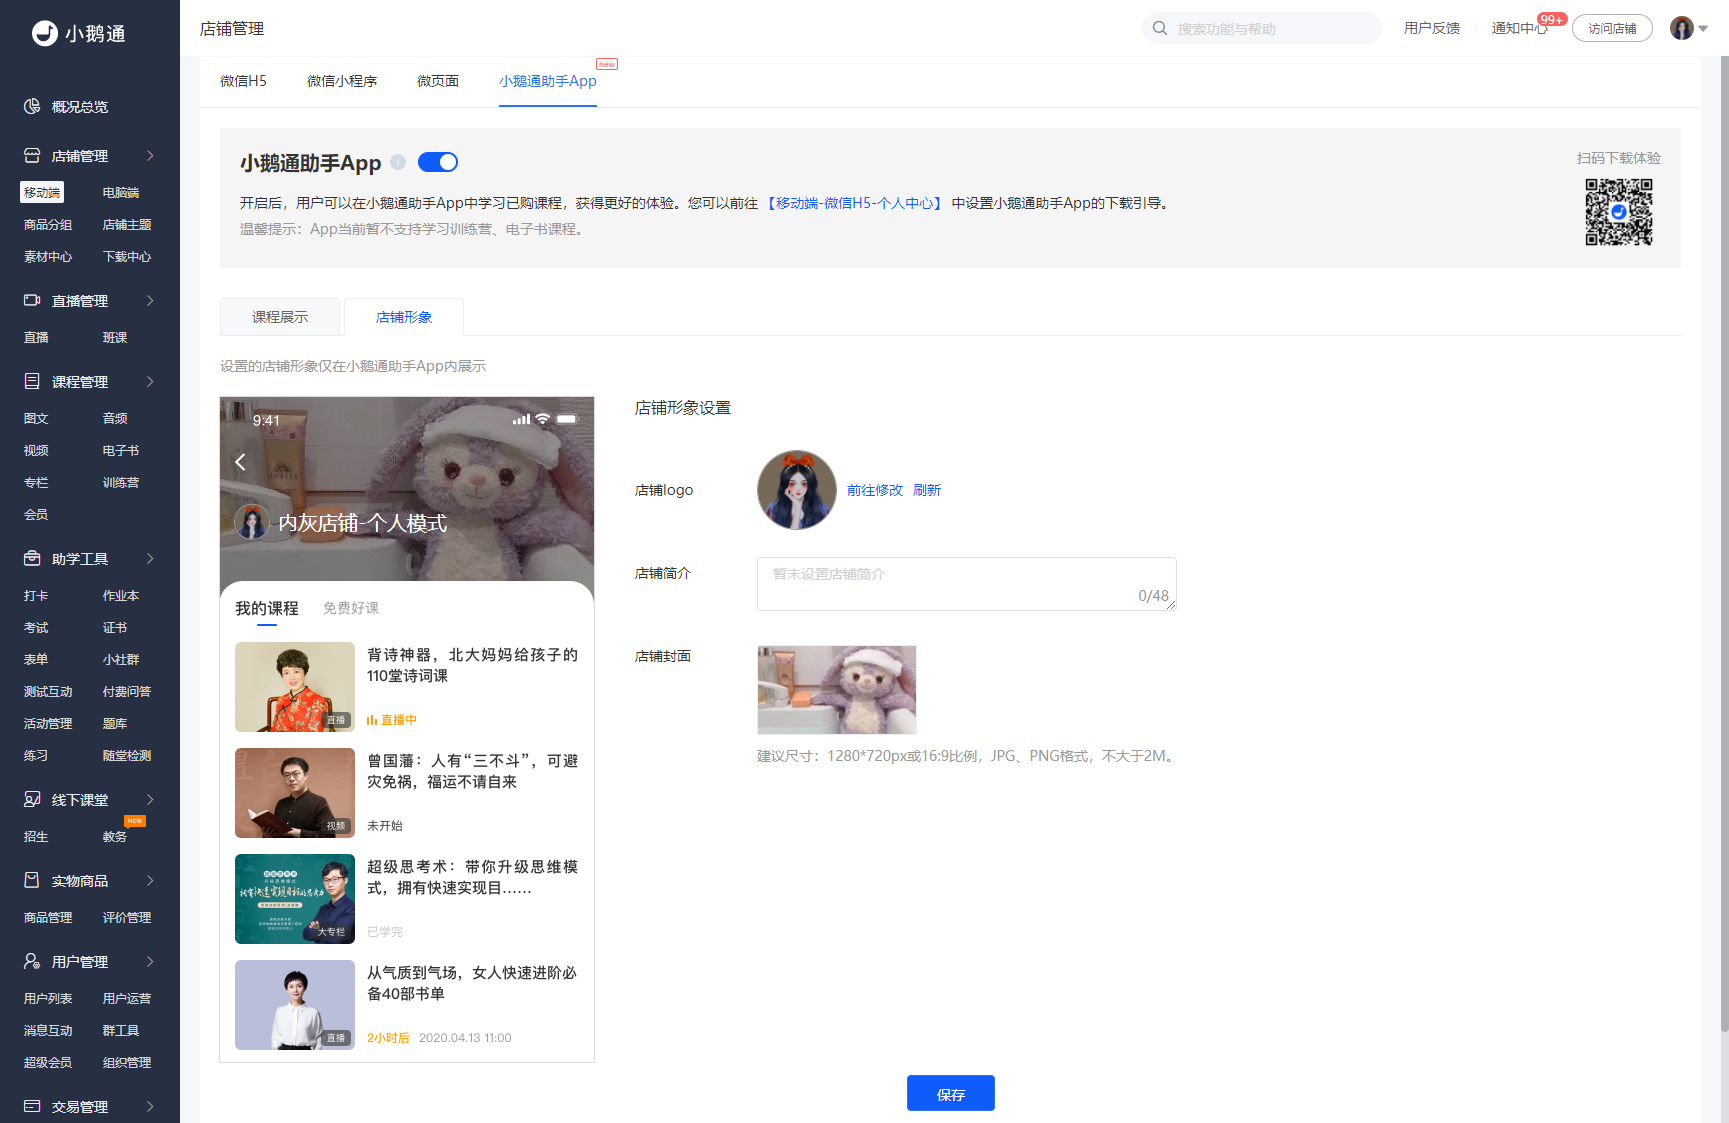This screenshot has height=1123, width=1729.
Task: Switch to the 微页面 tab
Action: pyautogui.click(x=438, y=81)
